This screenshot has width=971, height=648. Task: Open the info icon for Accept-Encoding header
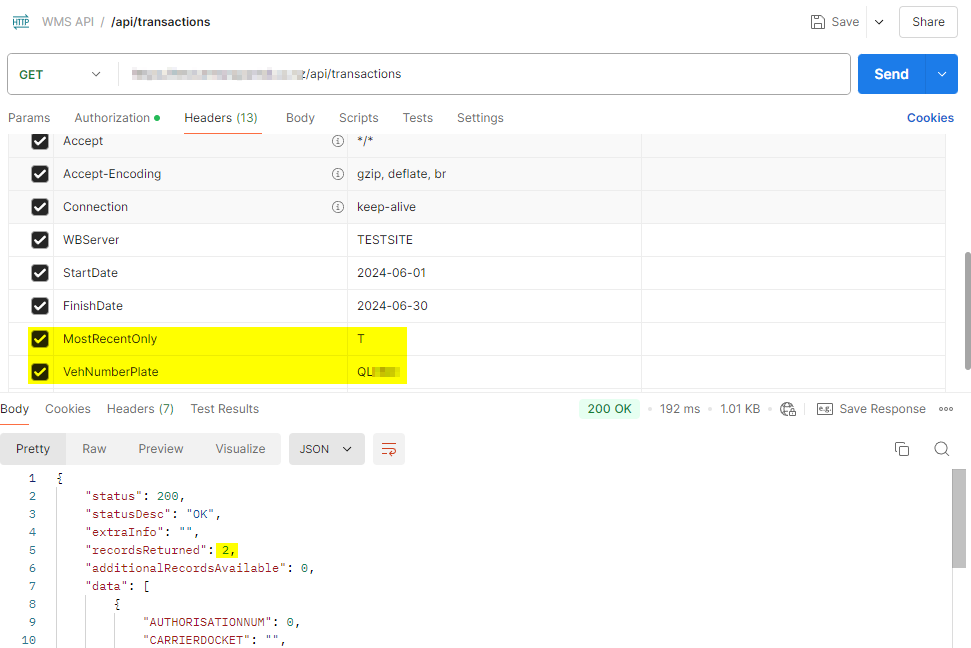tap(337, 174)
